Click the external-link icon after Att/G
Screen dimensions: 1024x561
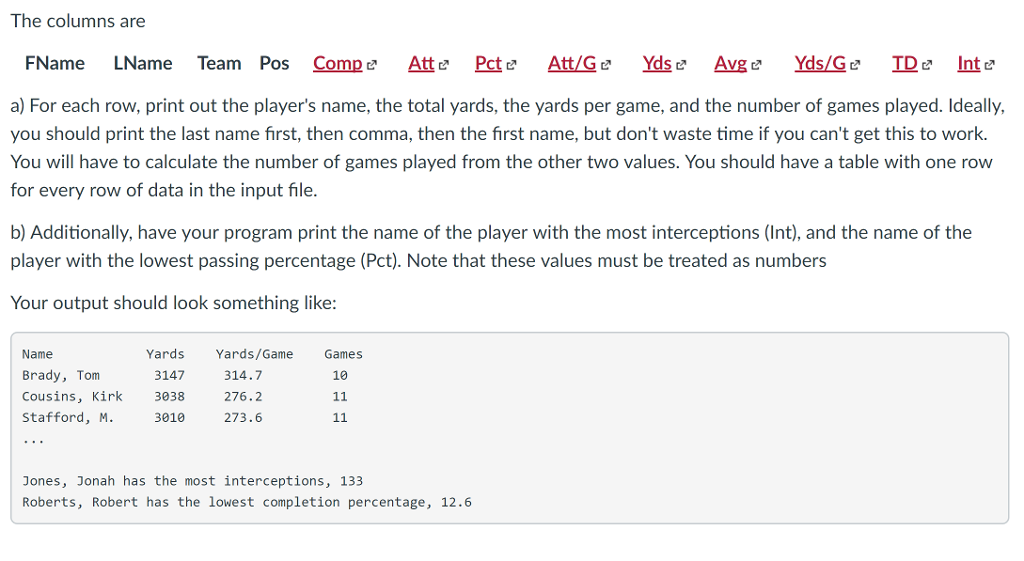[605, 65]
